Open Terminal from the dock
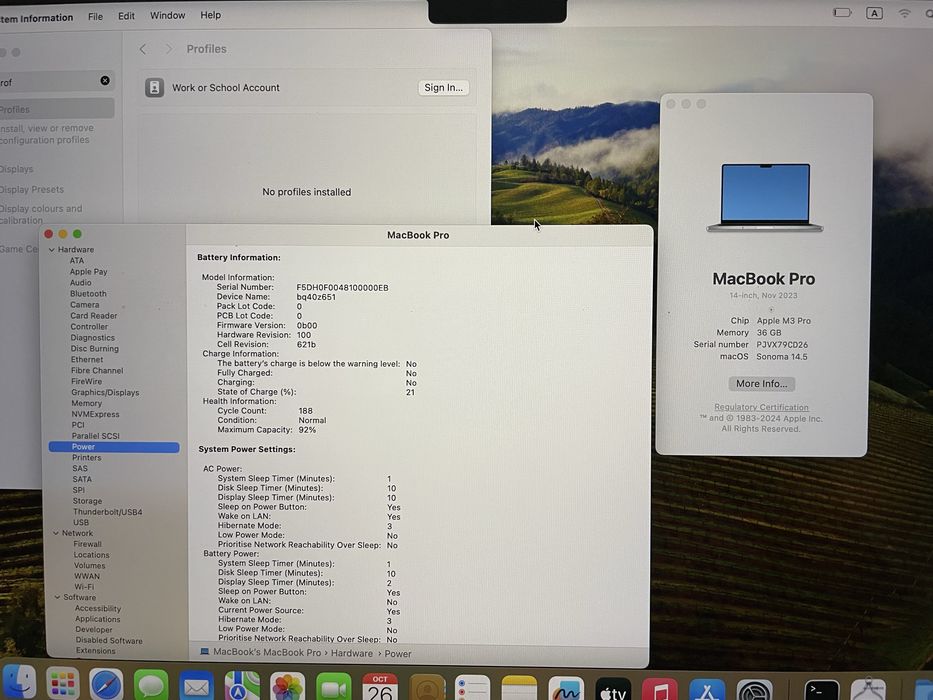This screenshot has height=700, width=933. point(822,691)
